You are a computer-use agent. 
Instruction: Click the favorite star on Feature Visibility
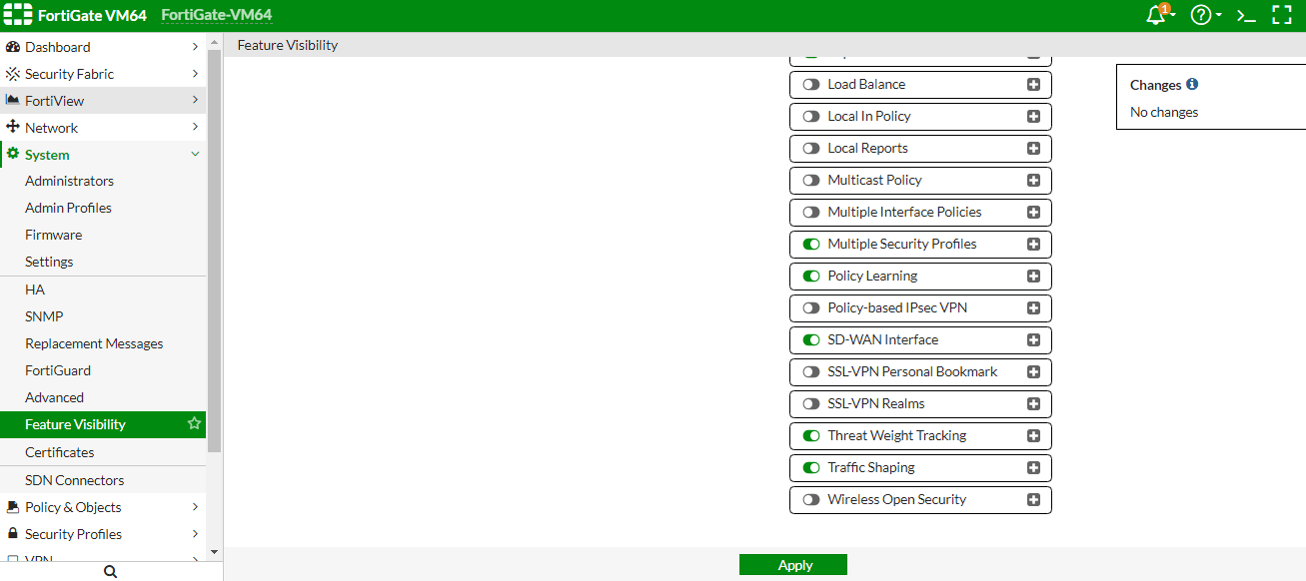tap(194, 424)
